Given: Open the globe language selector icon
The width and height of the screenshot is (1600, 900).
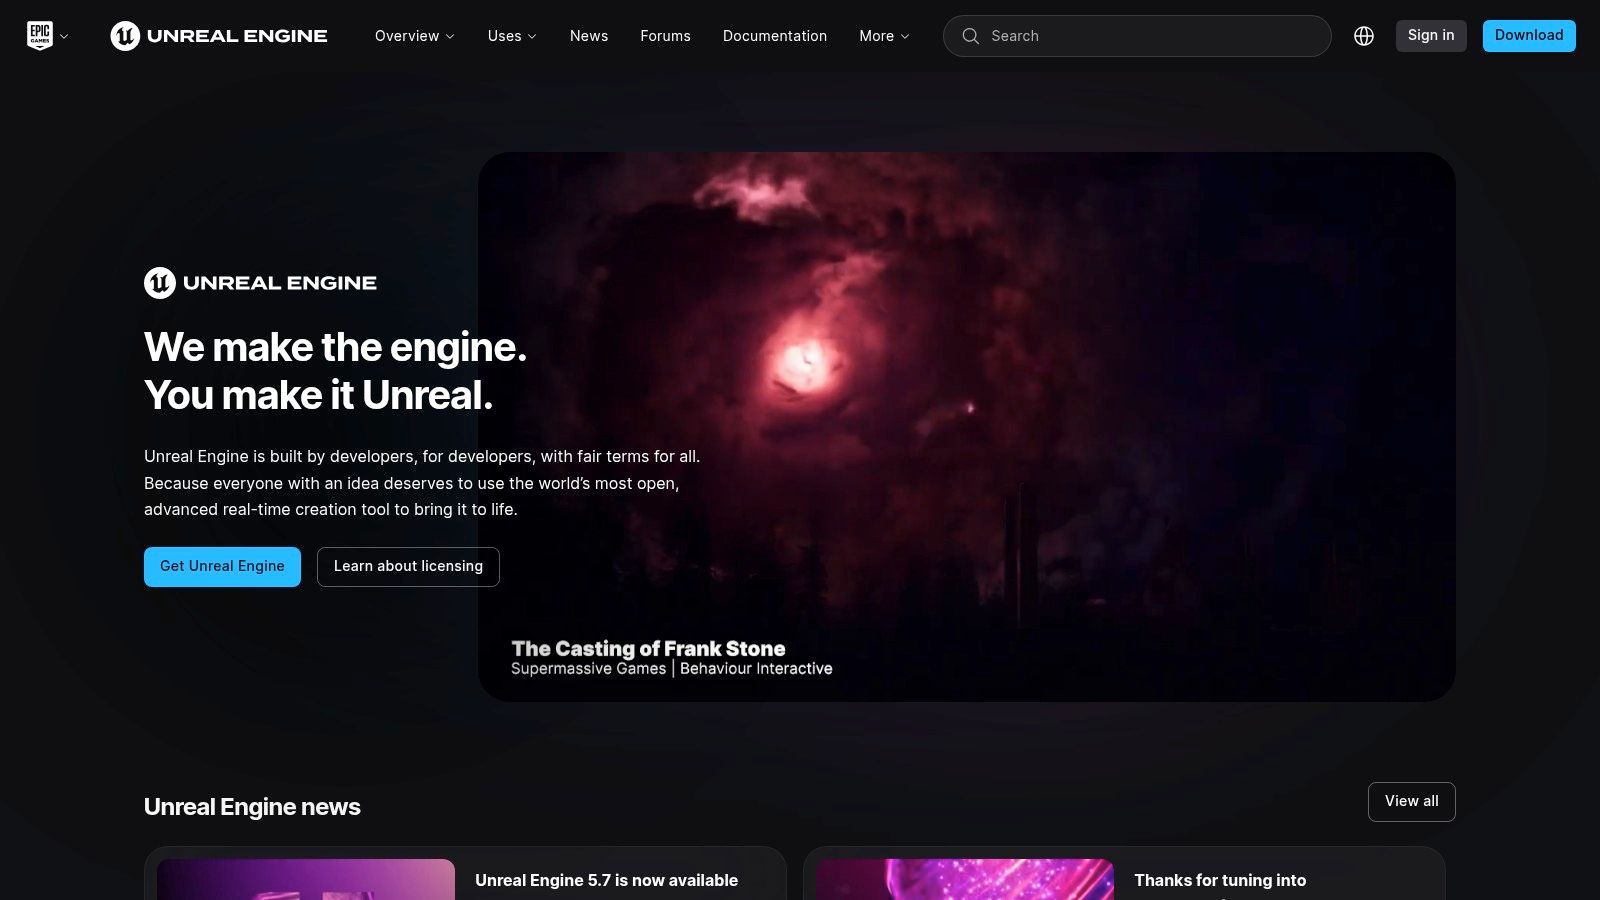Looking at the screenshot, I should pyautogui.click(x=1364, y=35).
